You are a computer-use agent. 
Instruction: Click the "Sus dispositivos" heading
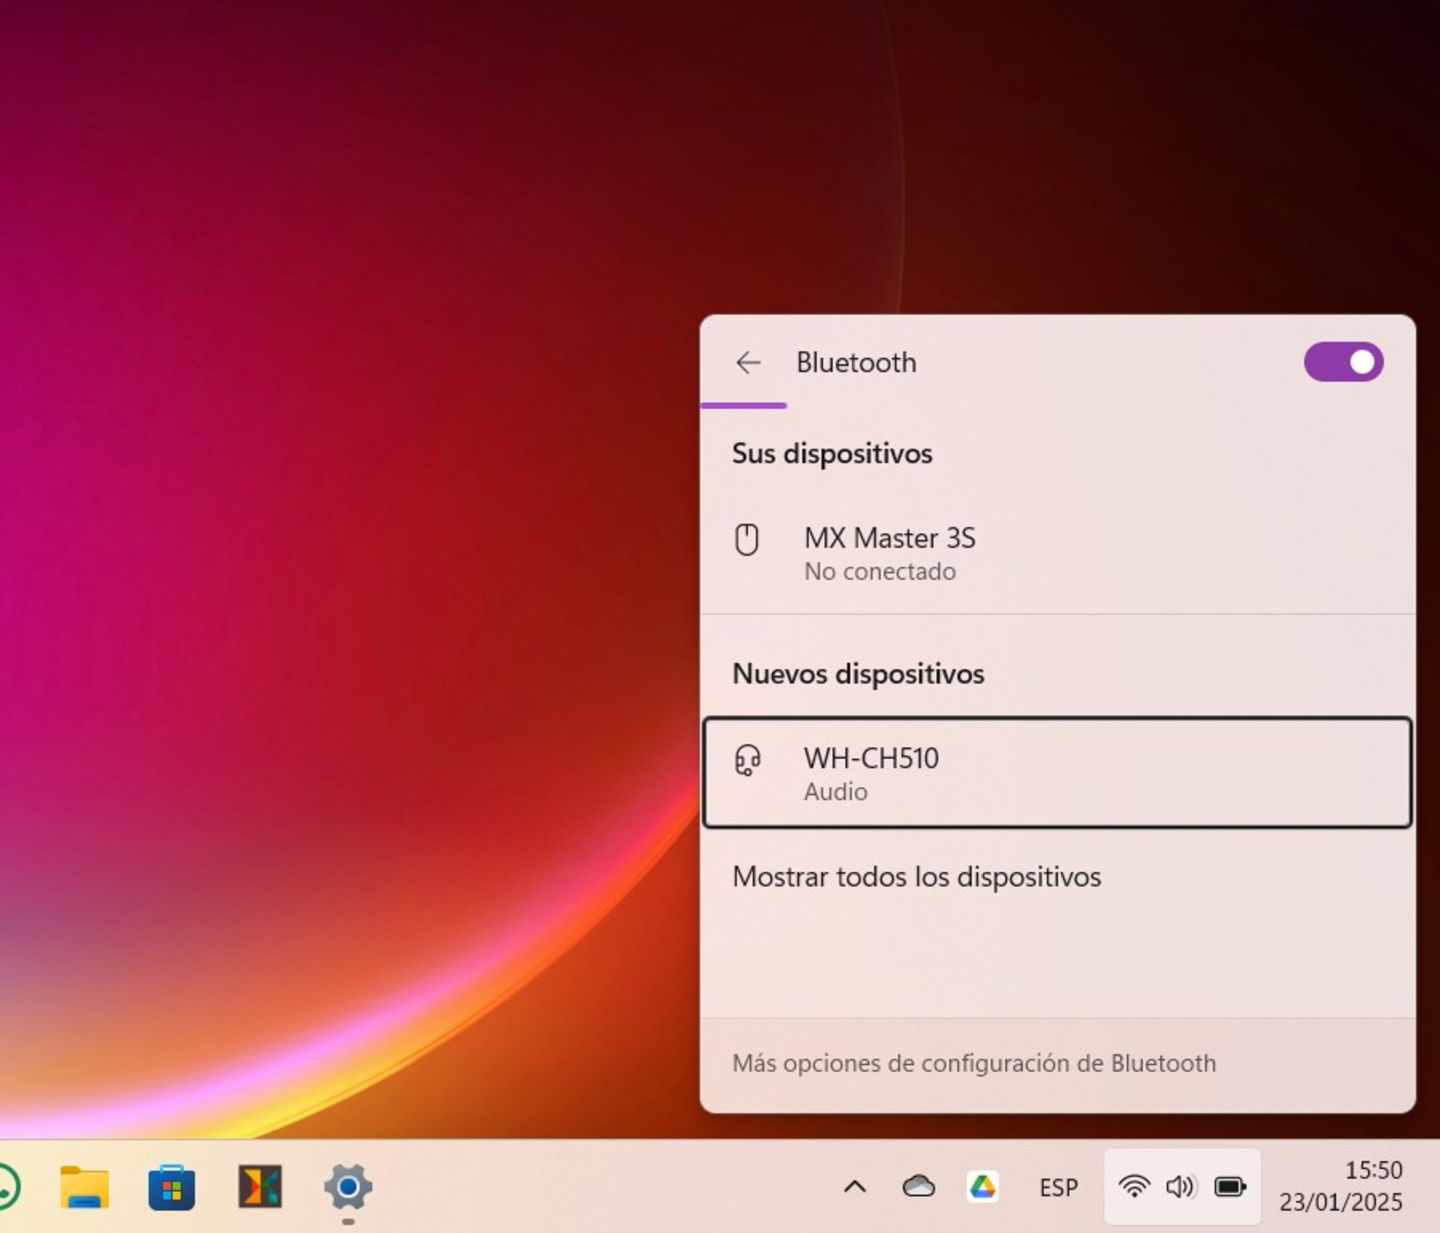click(832, 454)
